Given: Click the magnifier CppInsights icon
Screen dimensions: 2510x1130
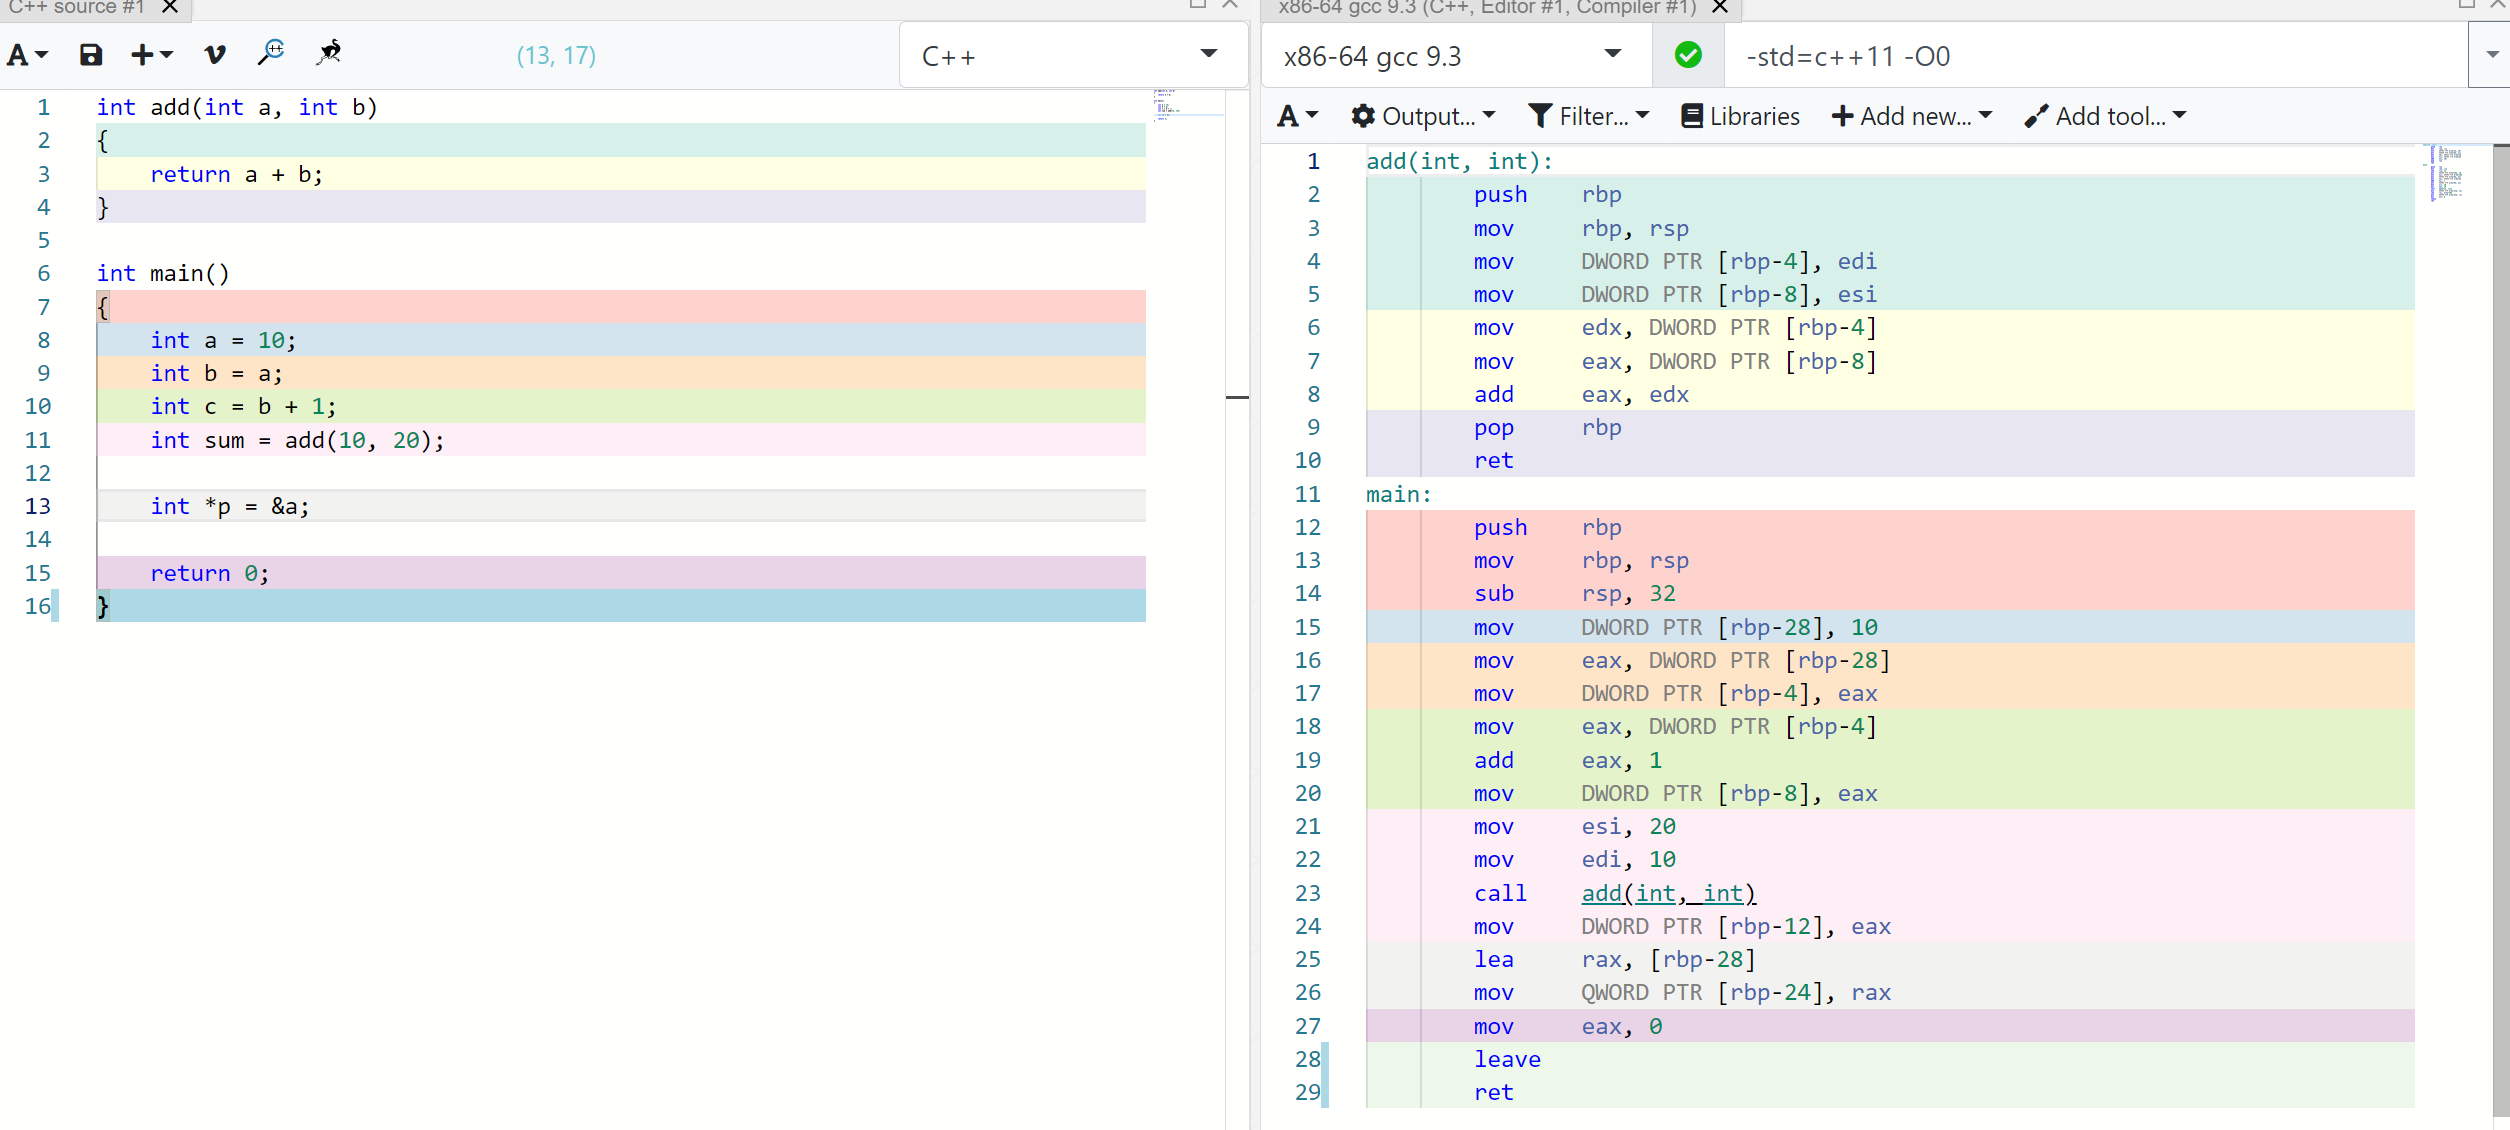Looking at the screenshot, I should pos(271,53).
